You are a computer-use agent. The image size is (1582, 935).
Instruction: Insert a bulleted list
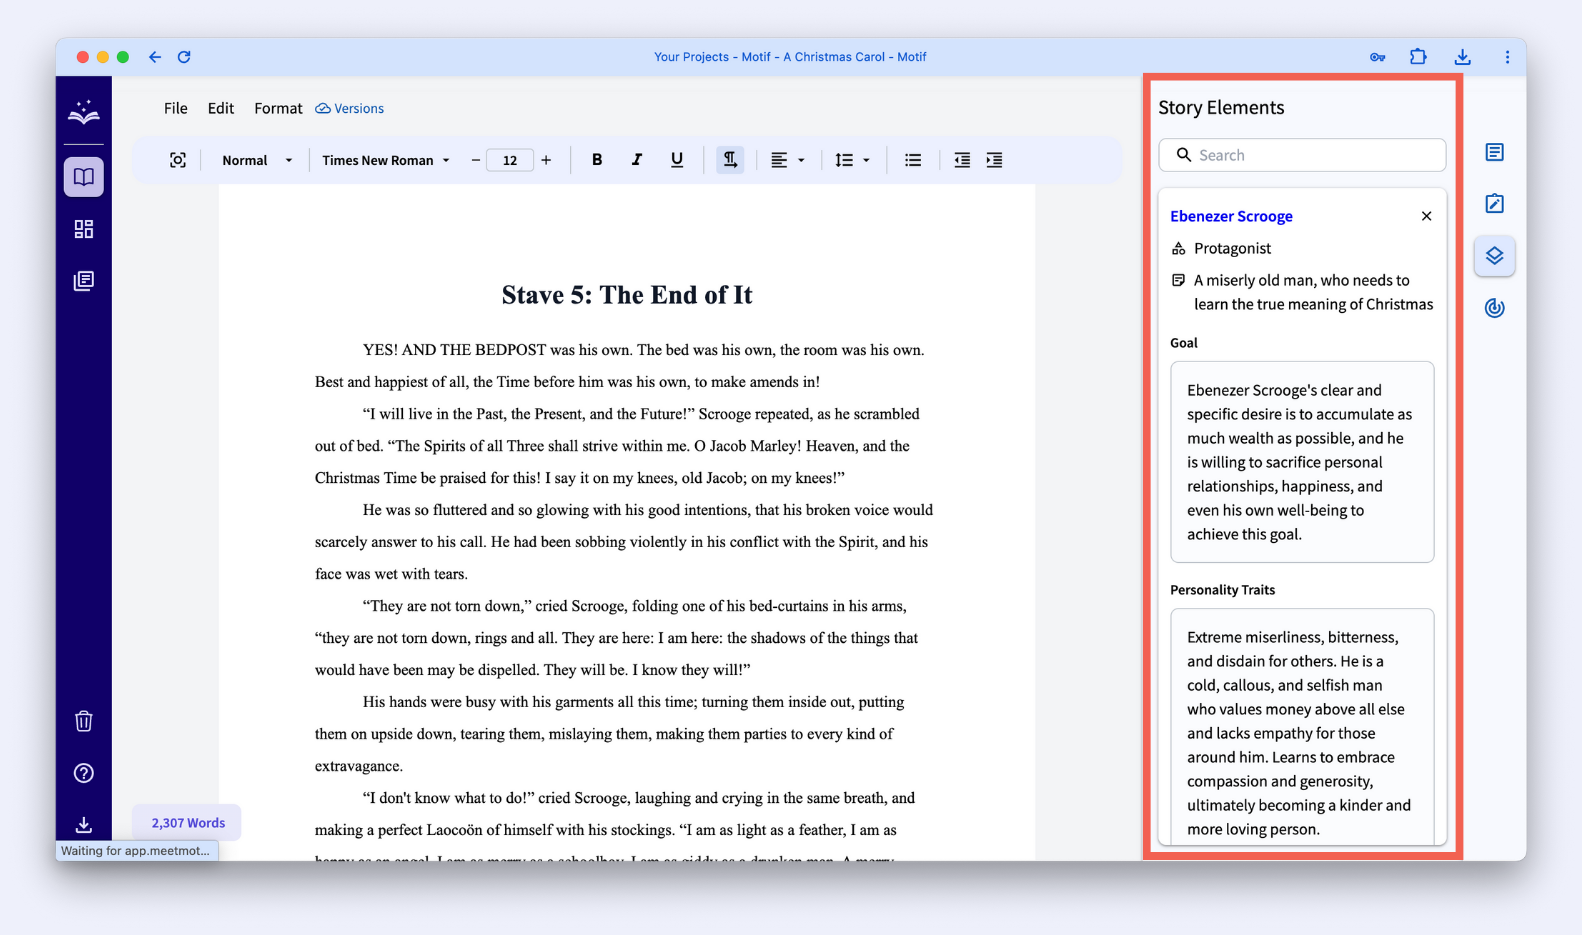(913, 160)
